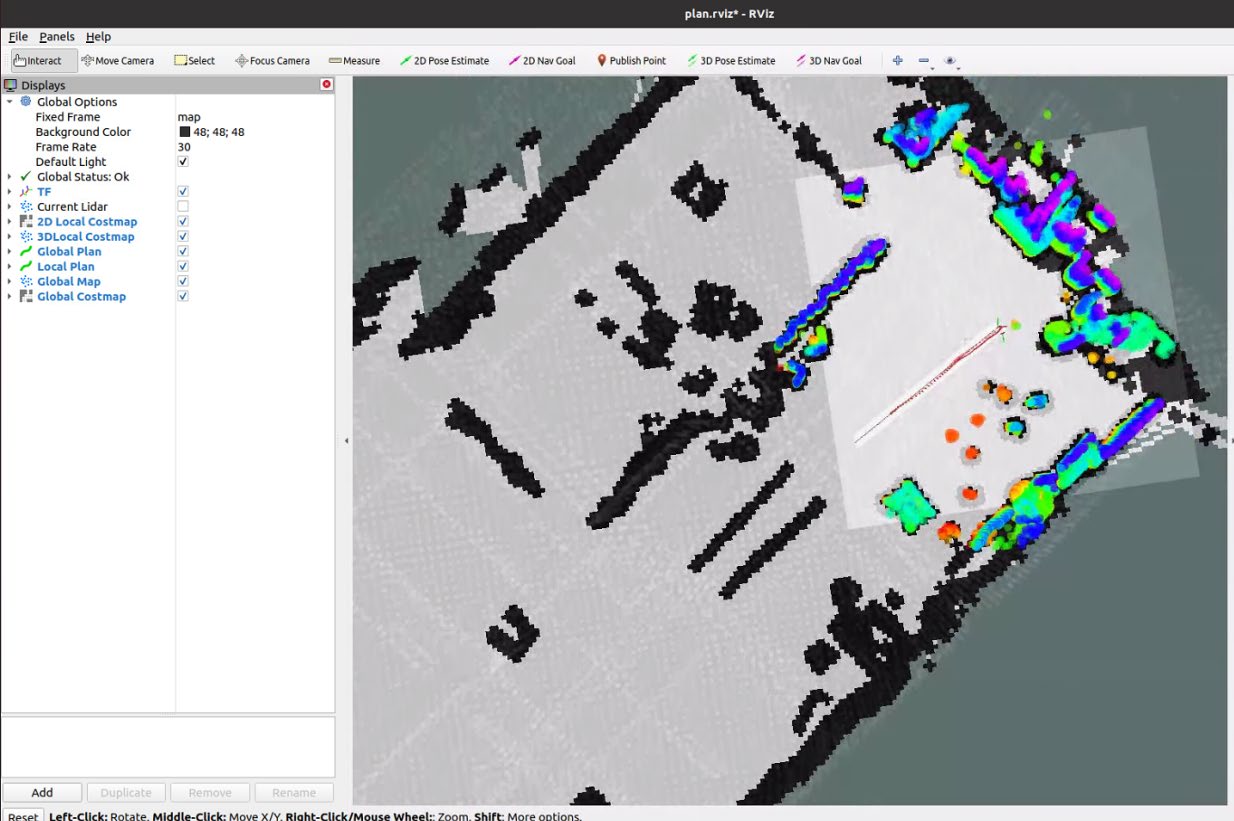Click the Displays panel monitor icon
The height and width of the screenshot is (821, 1234).
[11, 85]
